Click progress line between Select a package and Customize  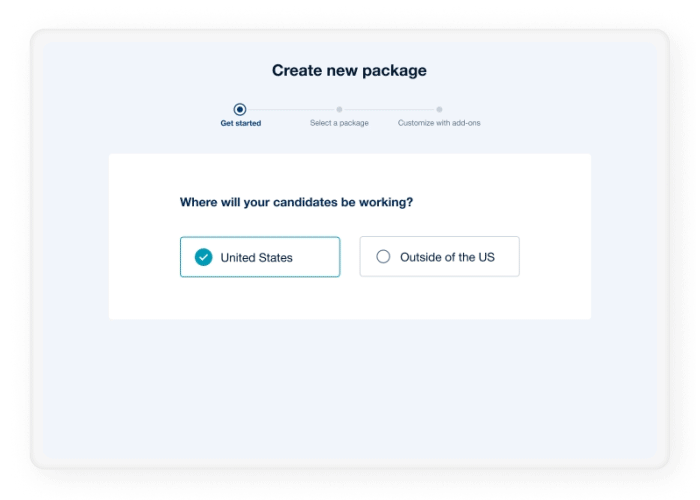click(389, 109)
